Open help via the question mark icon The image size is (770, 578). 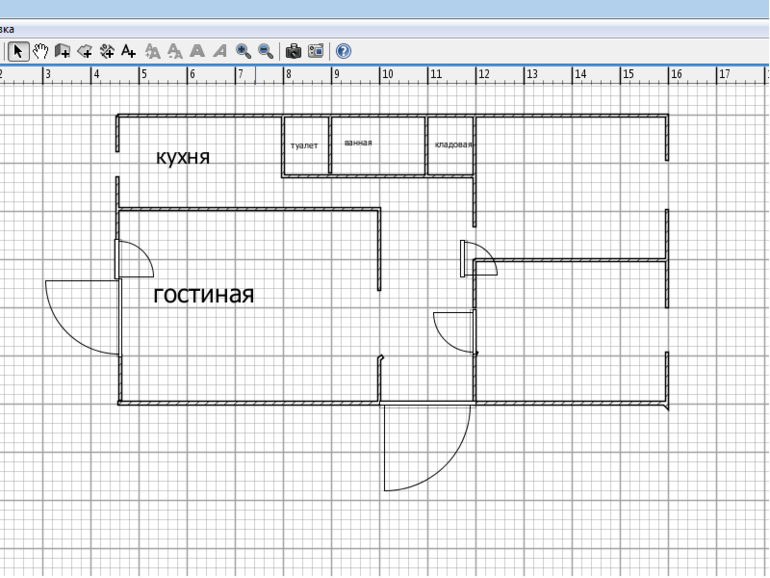tap(343, 50)
